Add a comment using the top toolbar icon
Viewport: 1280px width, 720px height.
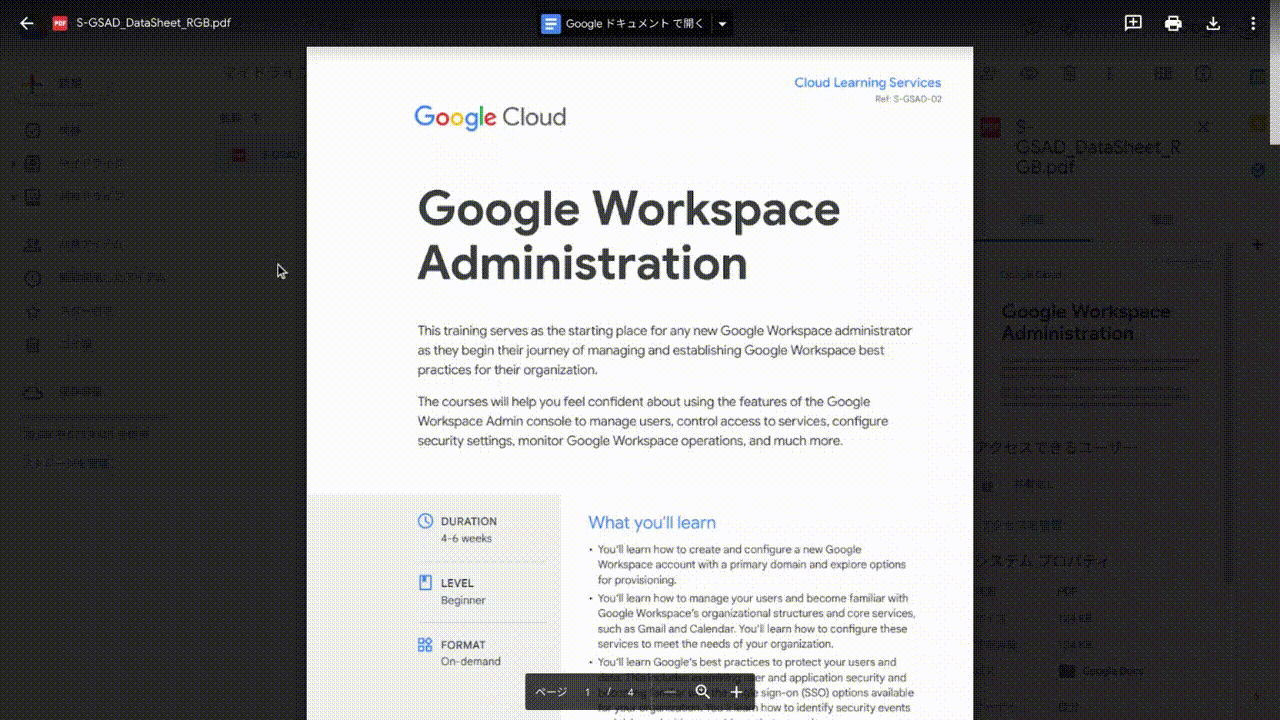point(1133,23)
